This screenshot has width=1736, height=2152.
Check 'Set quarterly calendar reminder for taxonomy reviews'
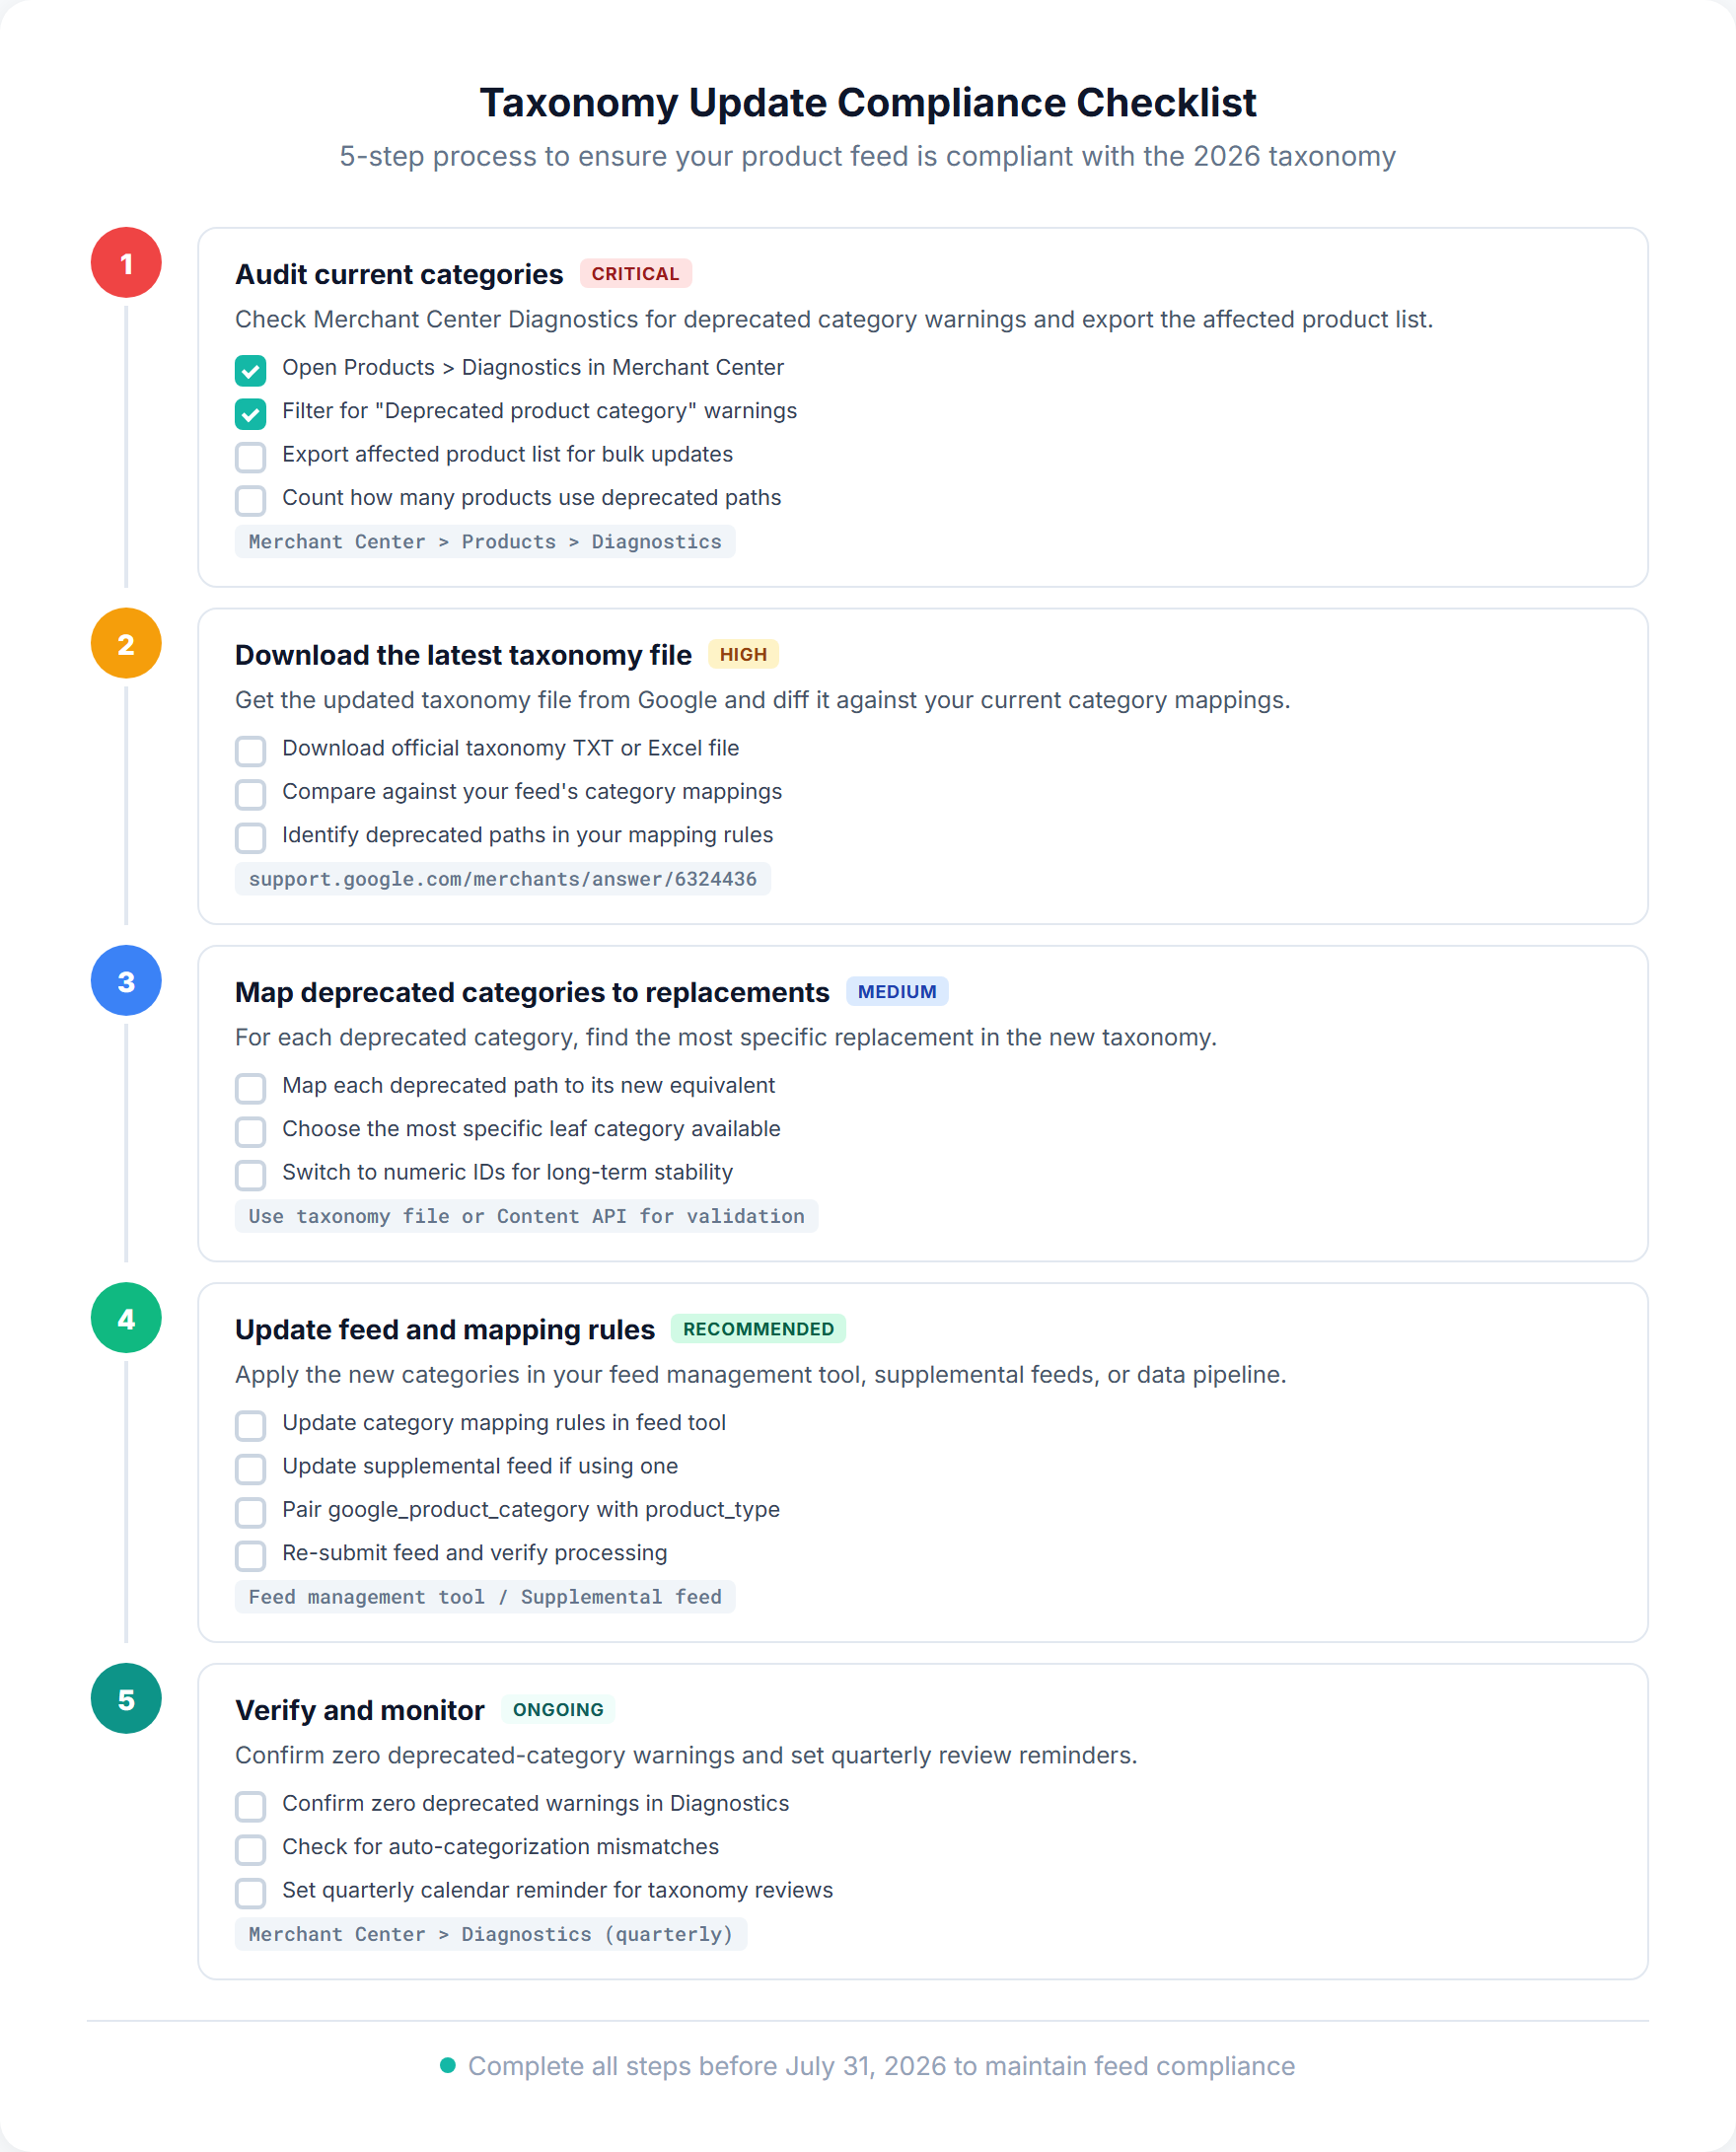(x=250, y=1893)
